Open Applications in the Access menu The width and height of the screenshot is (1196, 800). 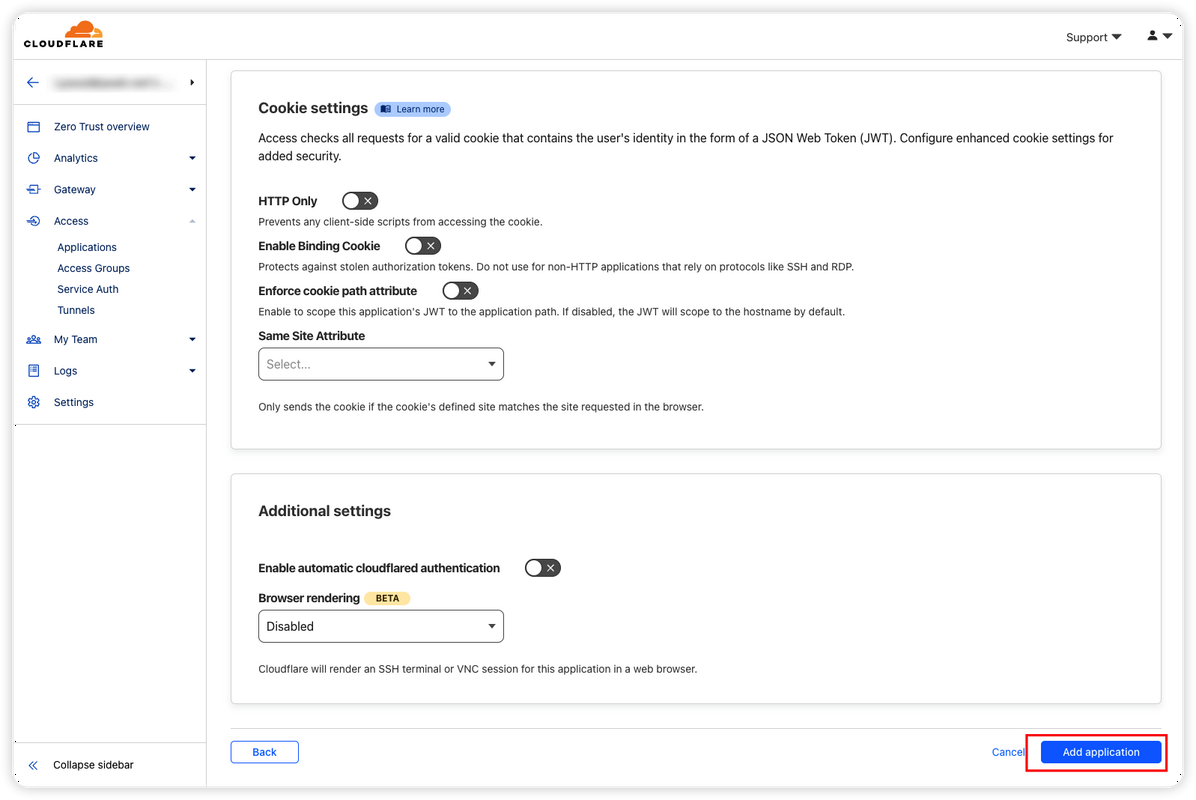click(87, 247)
